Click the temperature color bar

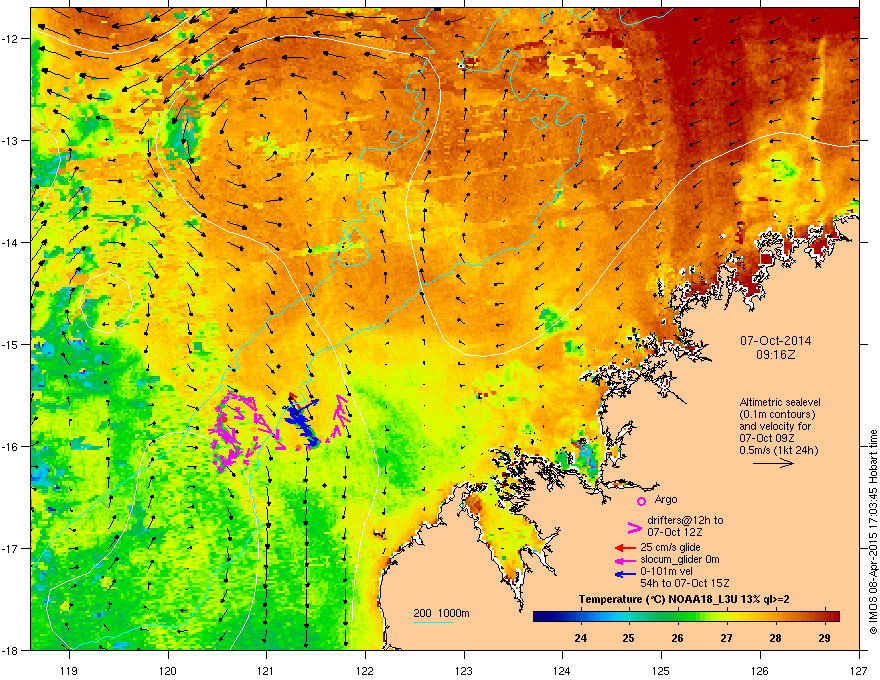tap(686, 616)
